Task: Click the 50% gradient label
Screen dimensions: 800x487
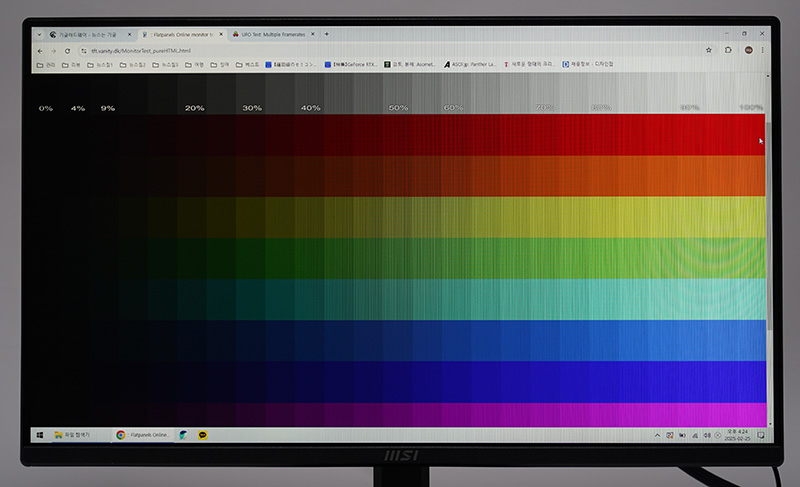Action: [398, 108]
